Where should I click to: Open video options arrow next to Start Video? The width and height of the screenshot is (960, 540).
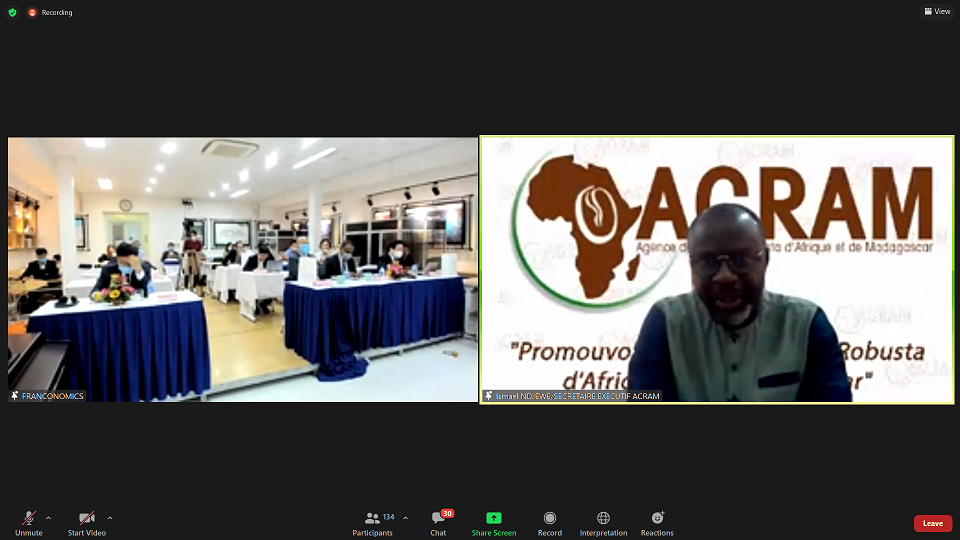(110, 518)
